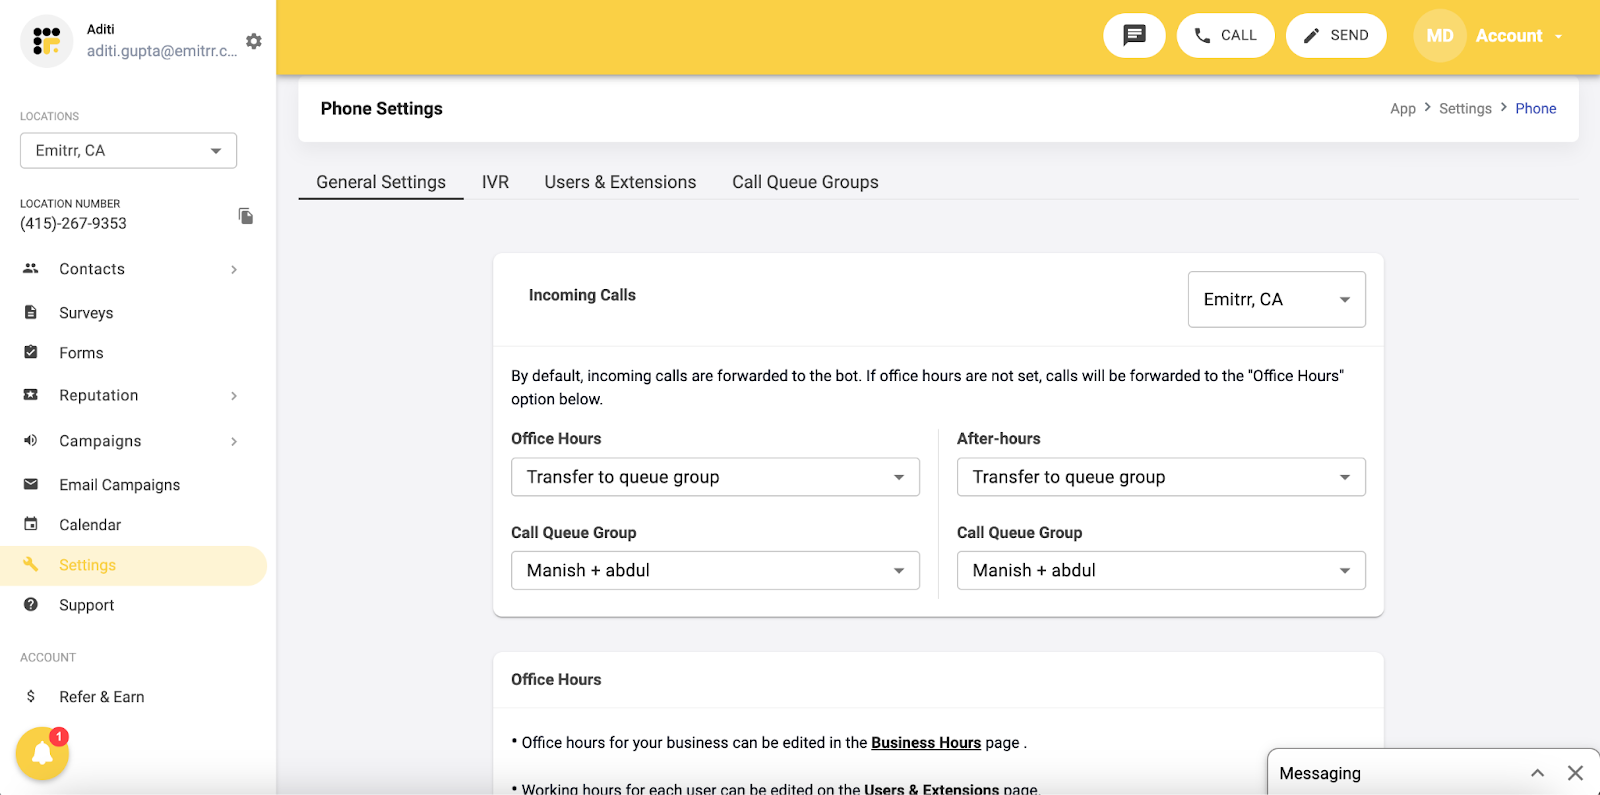This screenshot has height=795, width=1600.
Task: Open the Emitrr, CA locations dropdown in the sidebar
Action: [x=129, y=151]
